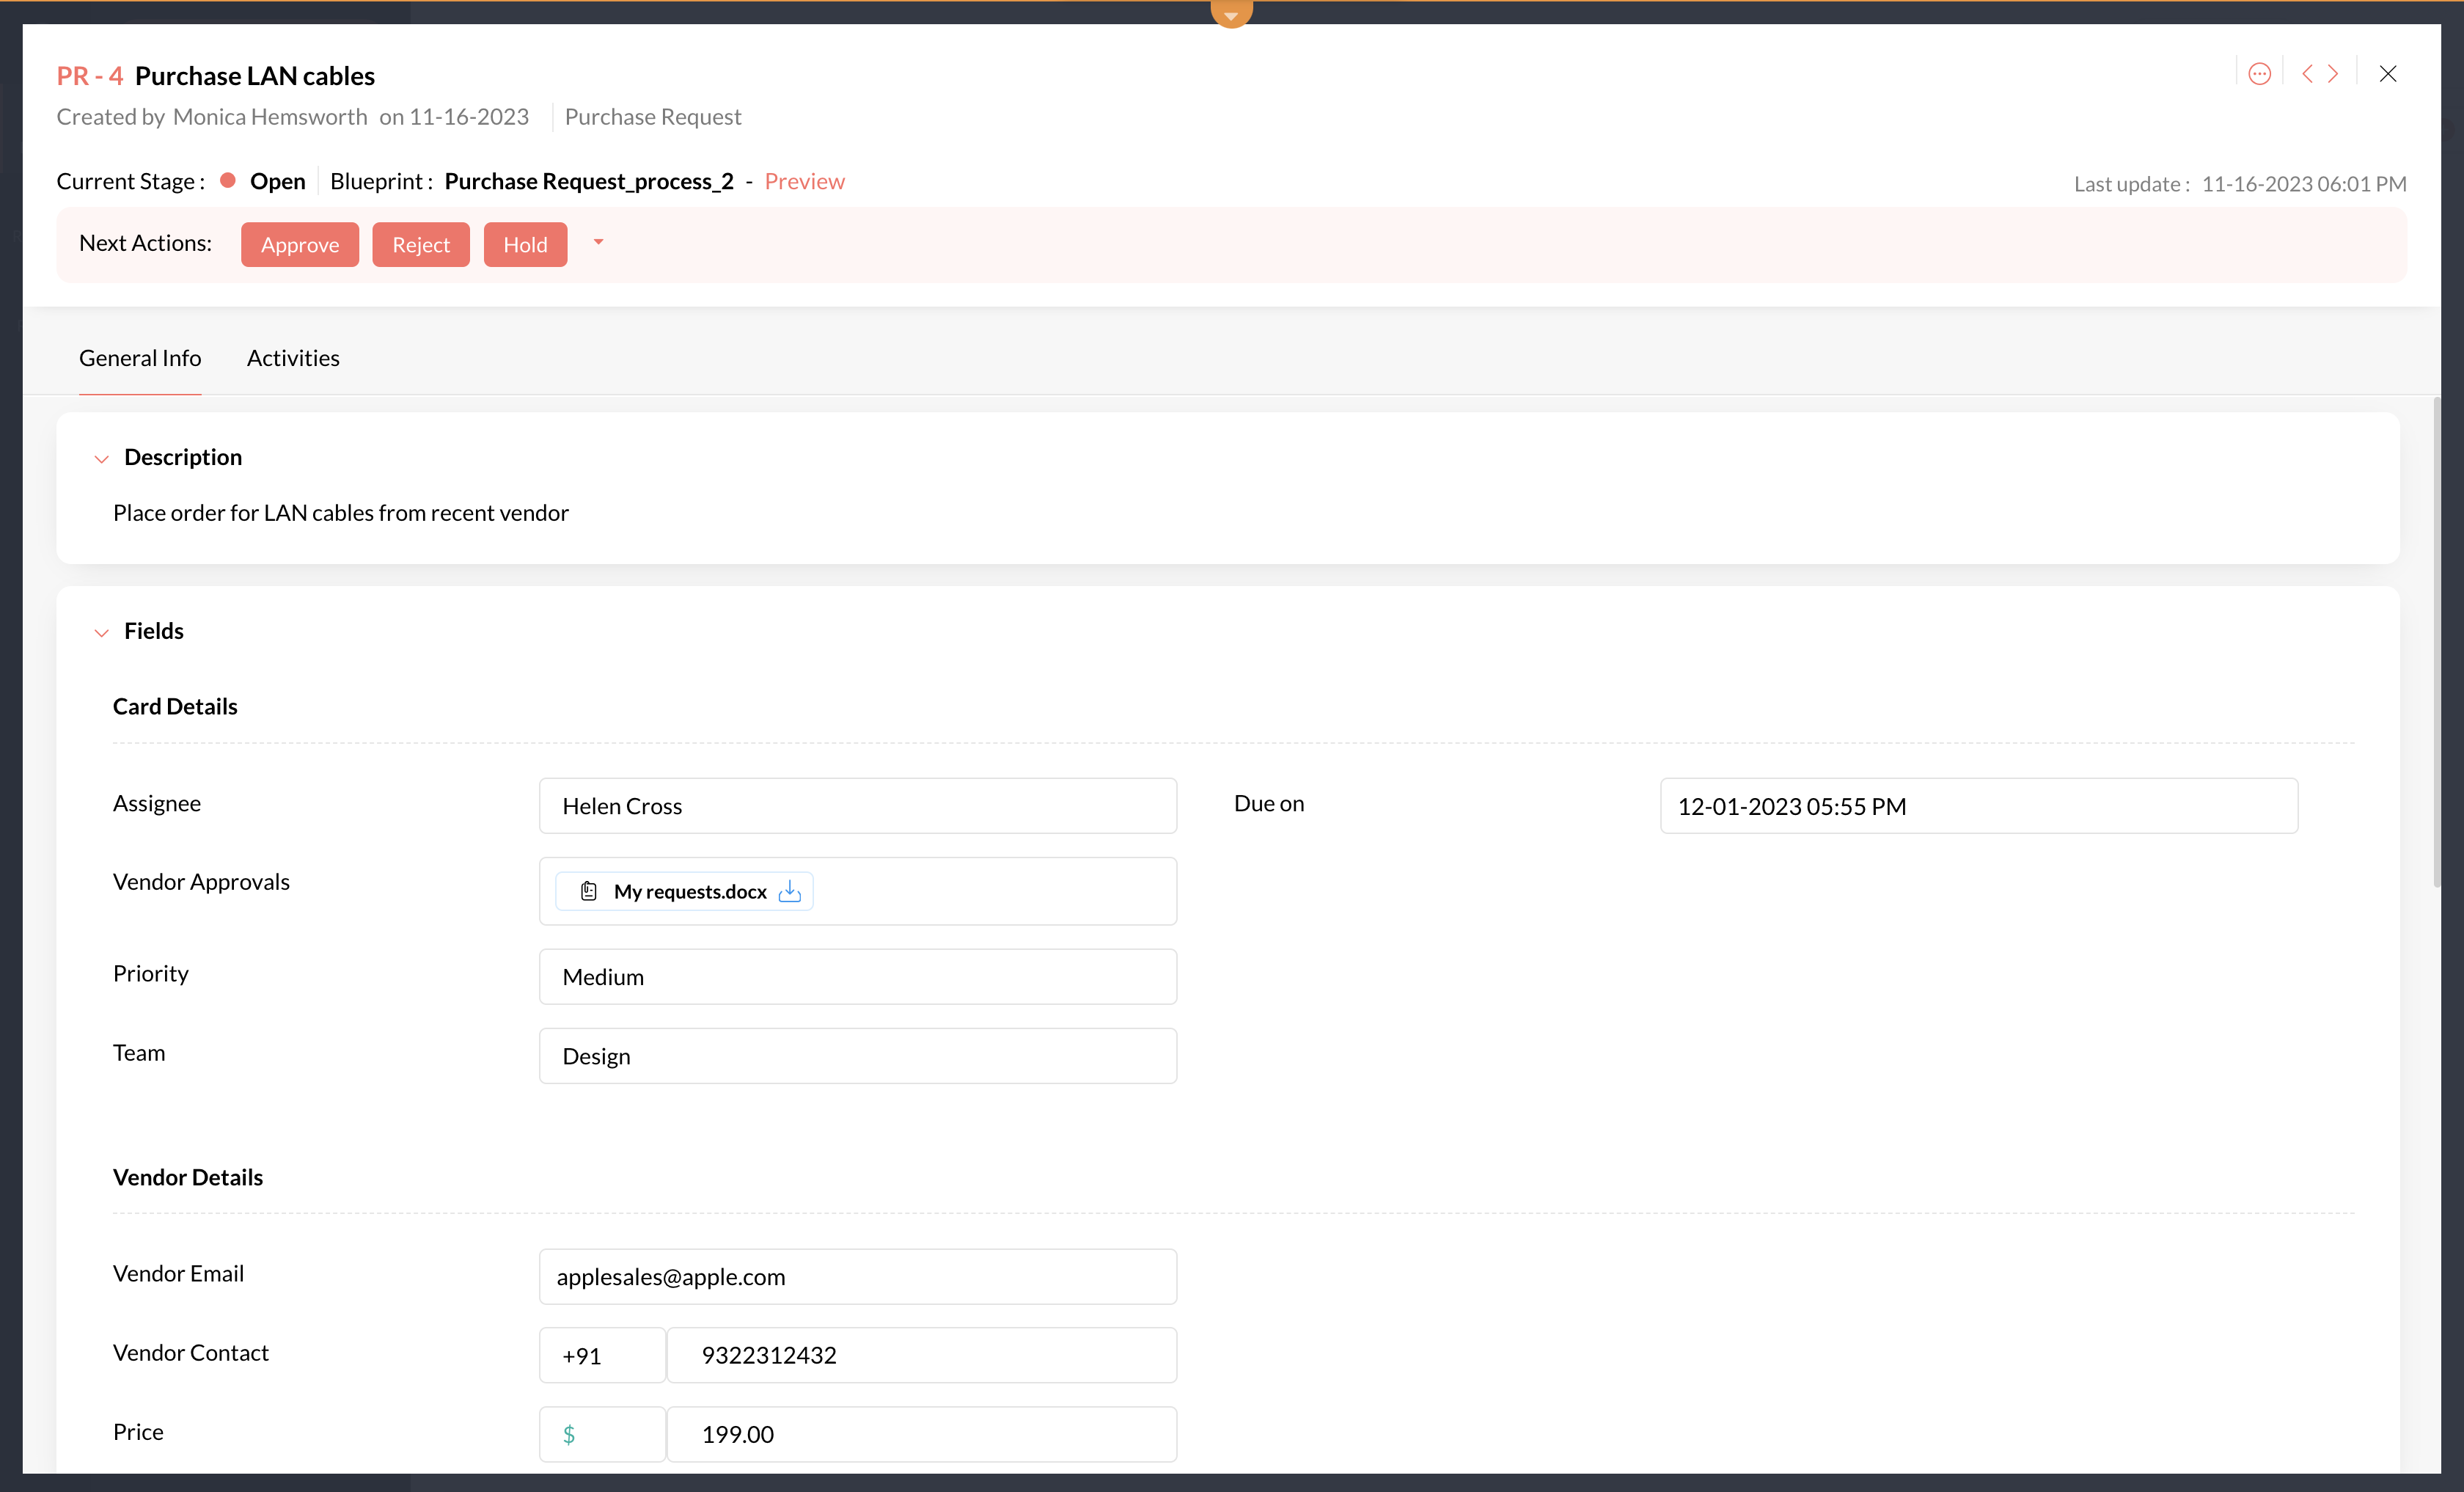Click the Priority field showing Medium
Viewport: 2464px width, 1492px height.
tap(857, 977)
